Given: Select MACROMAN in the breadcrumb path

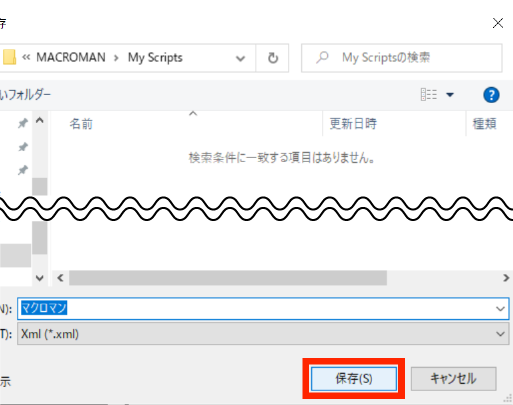Looking at the screenshot, I should (x=71, y=57).
